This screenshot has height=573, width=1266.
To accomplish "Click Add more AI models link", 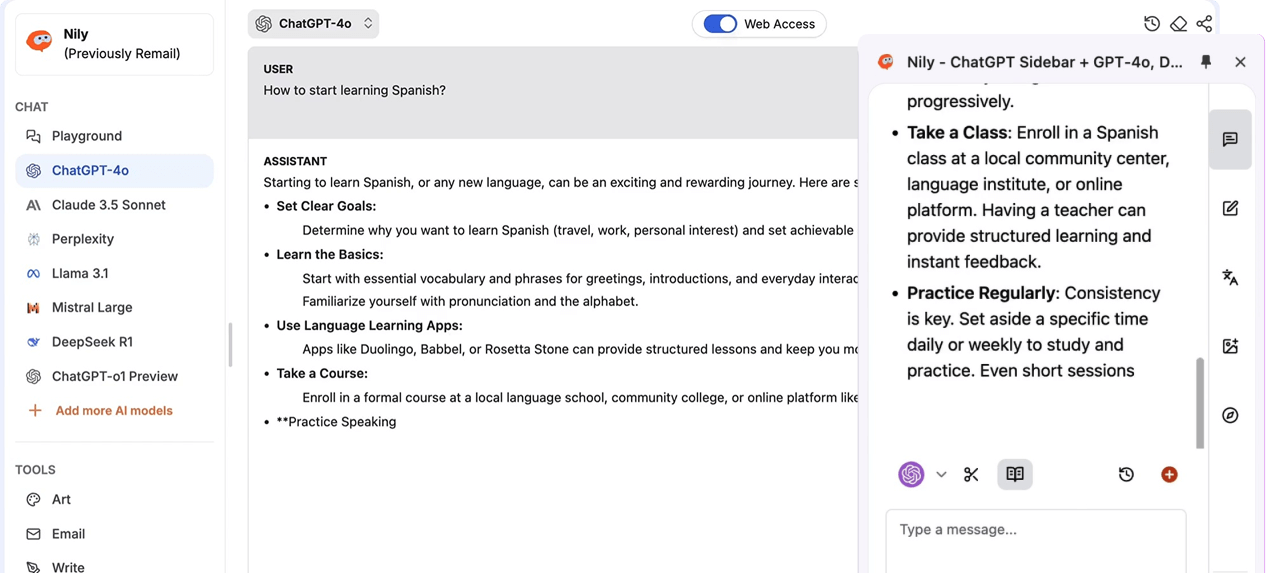I will [x=114, y=411].
